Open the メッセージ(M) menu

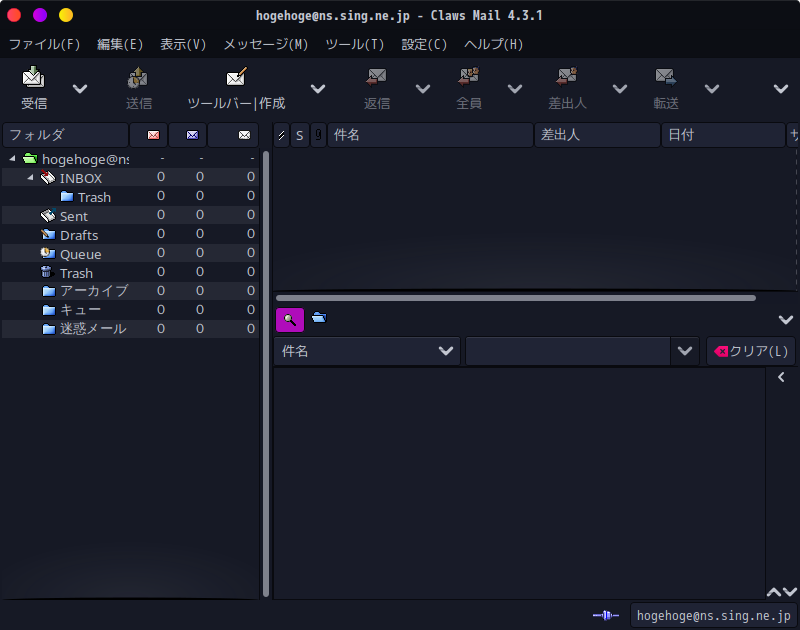(266, 44)
